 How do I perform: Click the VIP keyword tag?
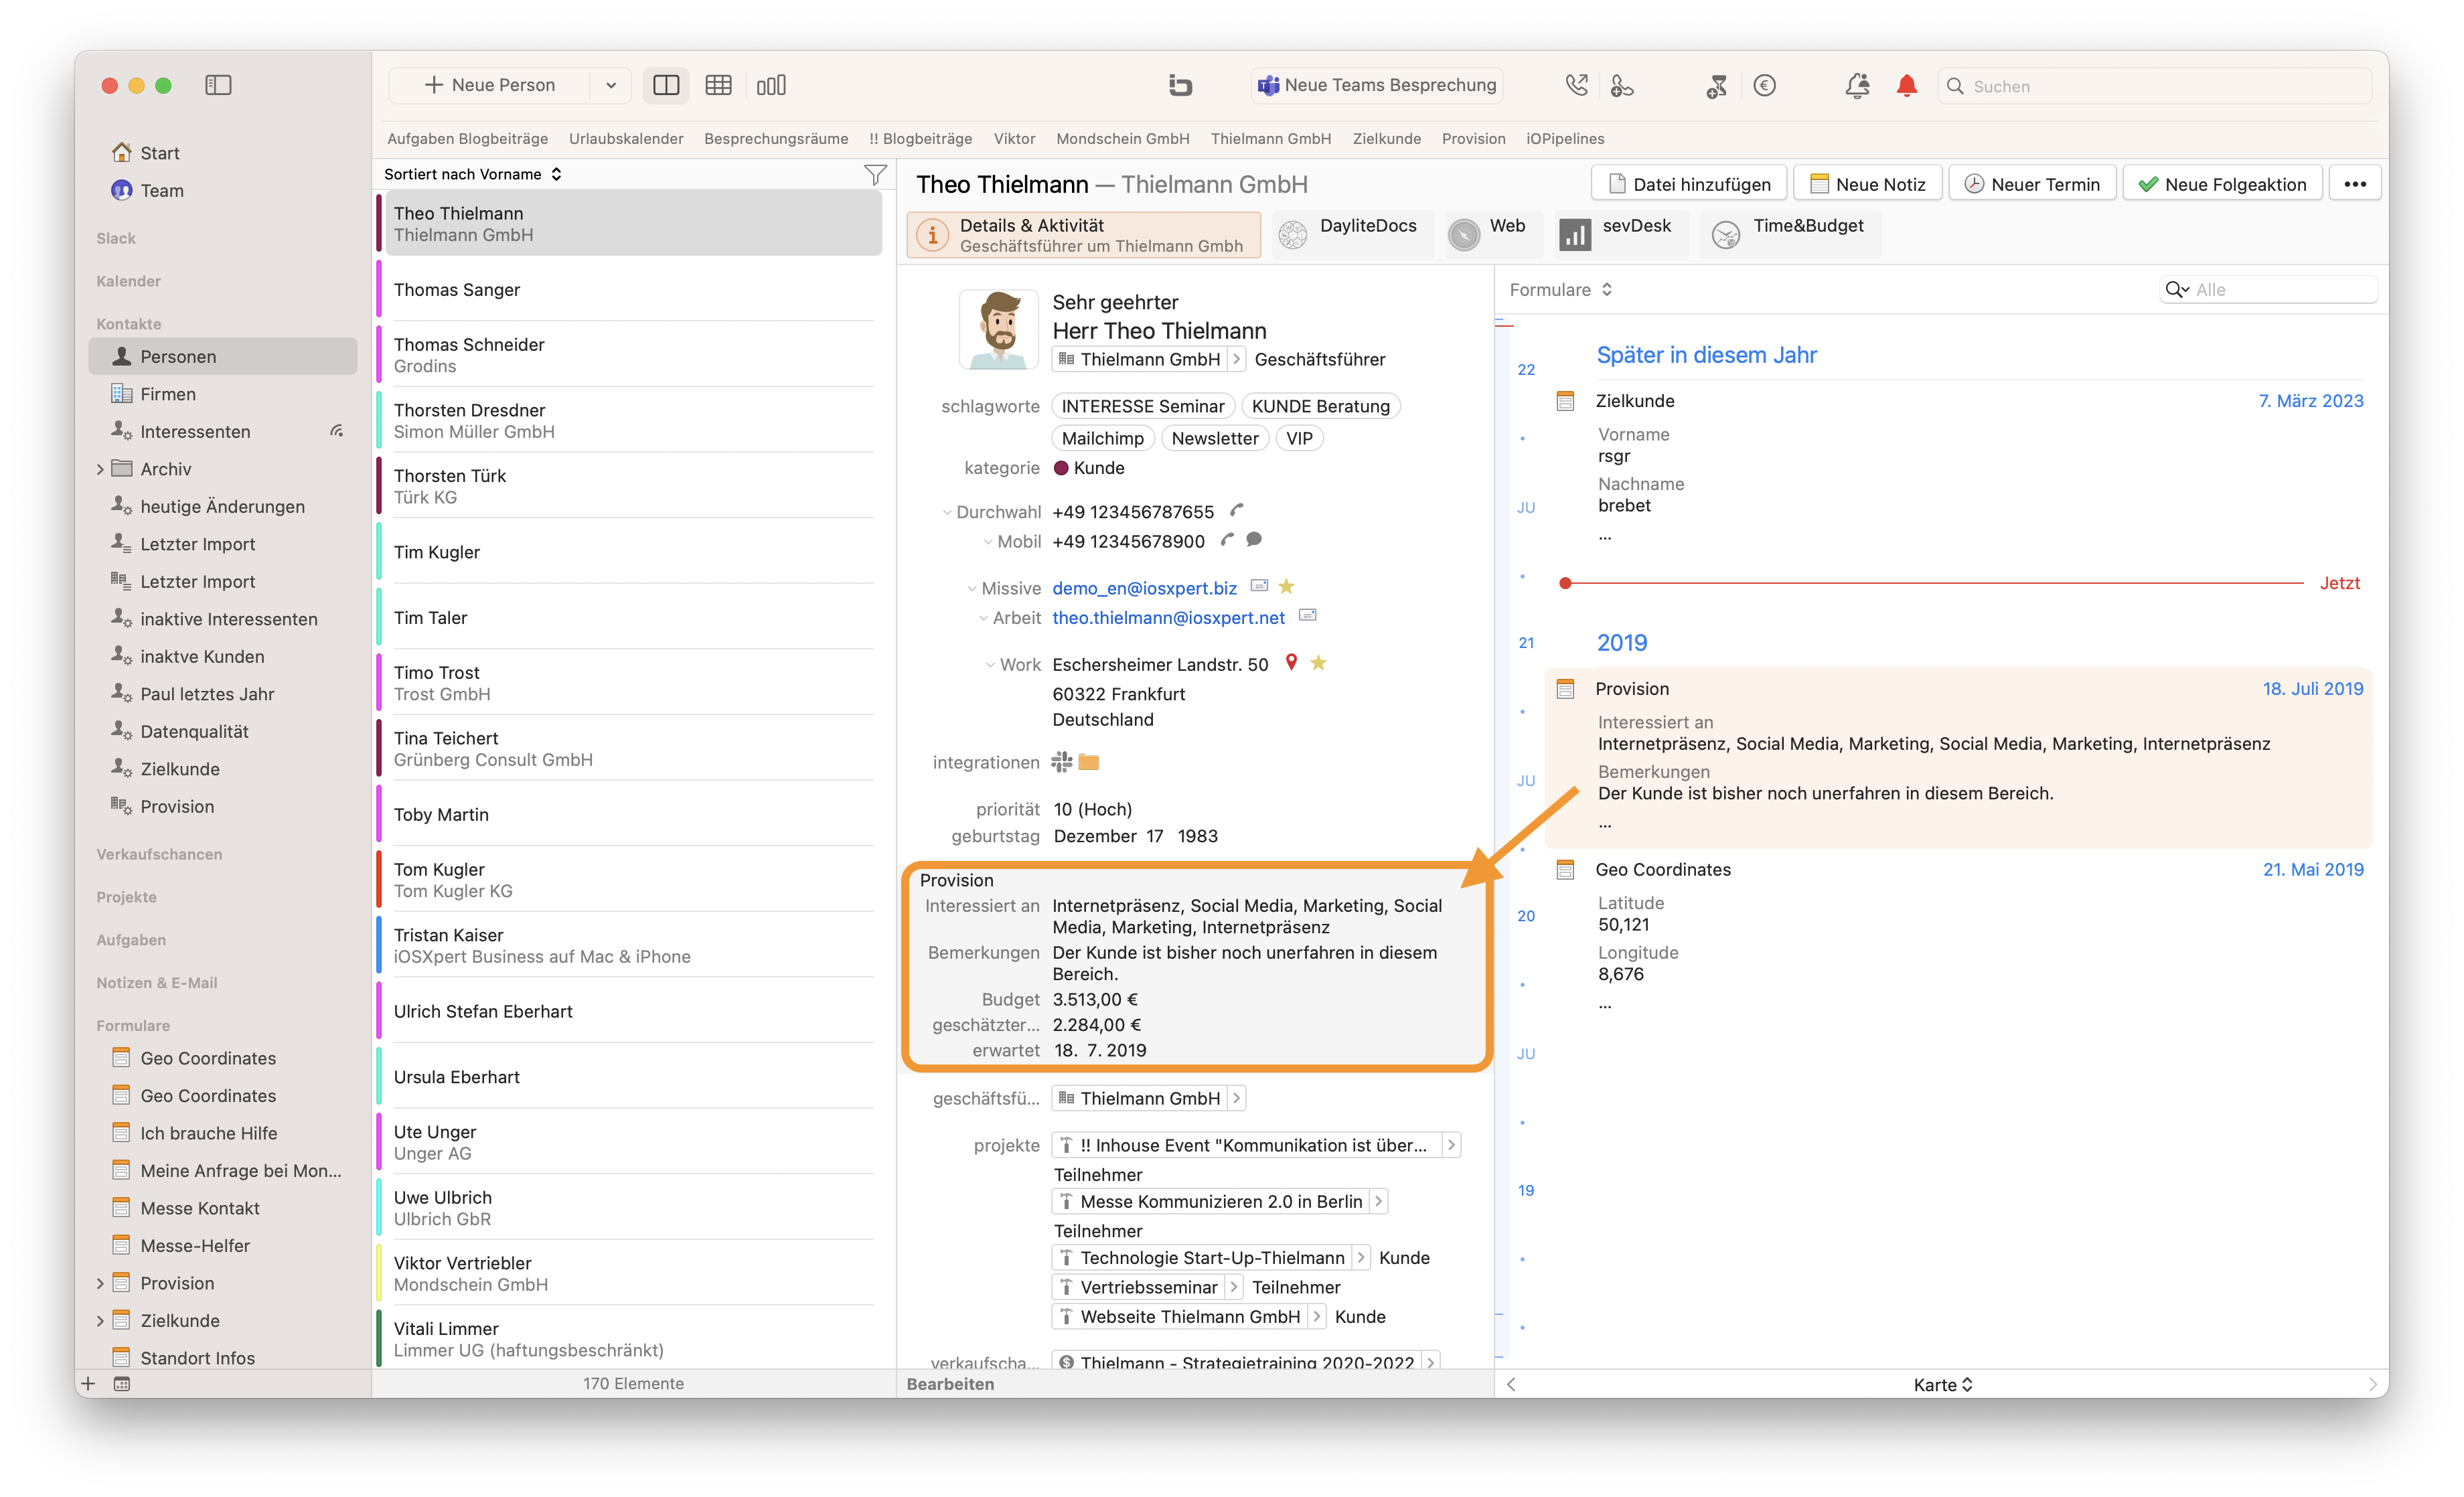point(1299,438)
